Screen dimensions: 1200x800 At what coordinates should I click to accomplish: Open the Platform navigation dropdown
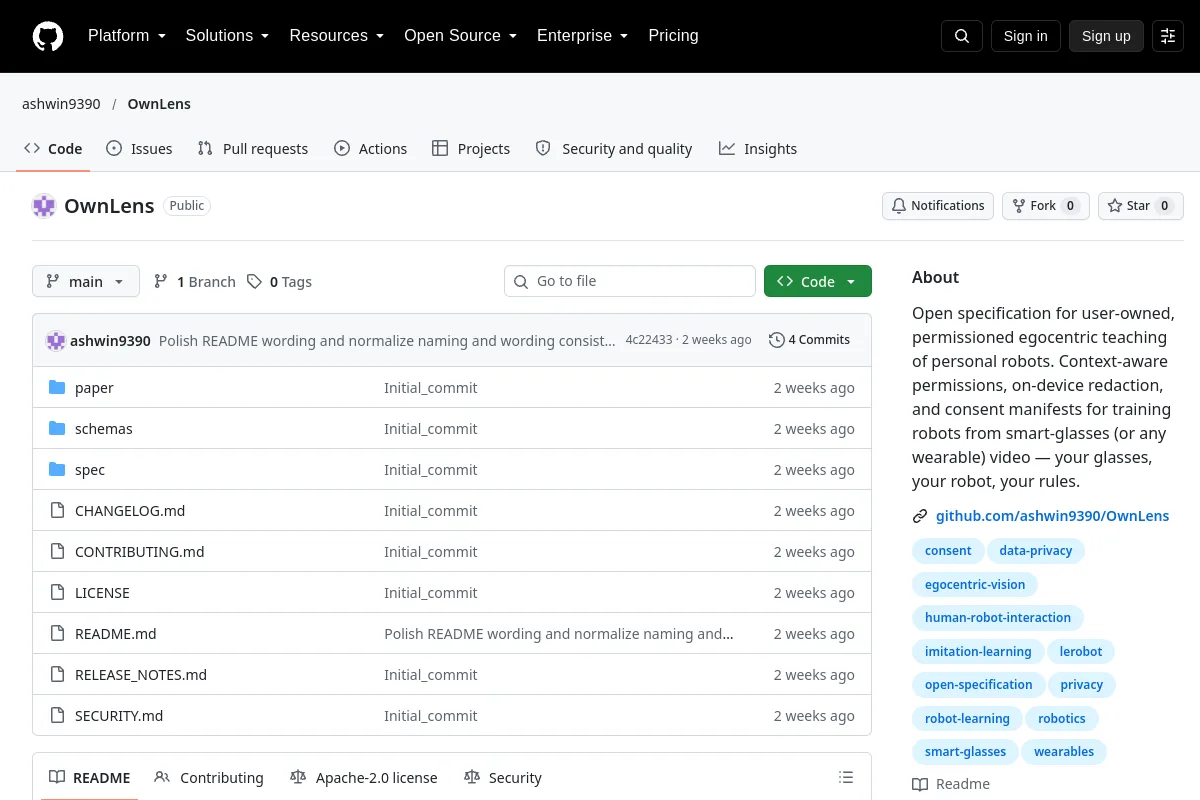pos(127,36)
